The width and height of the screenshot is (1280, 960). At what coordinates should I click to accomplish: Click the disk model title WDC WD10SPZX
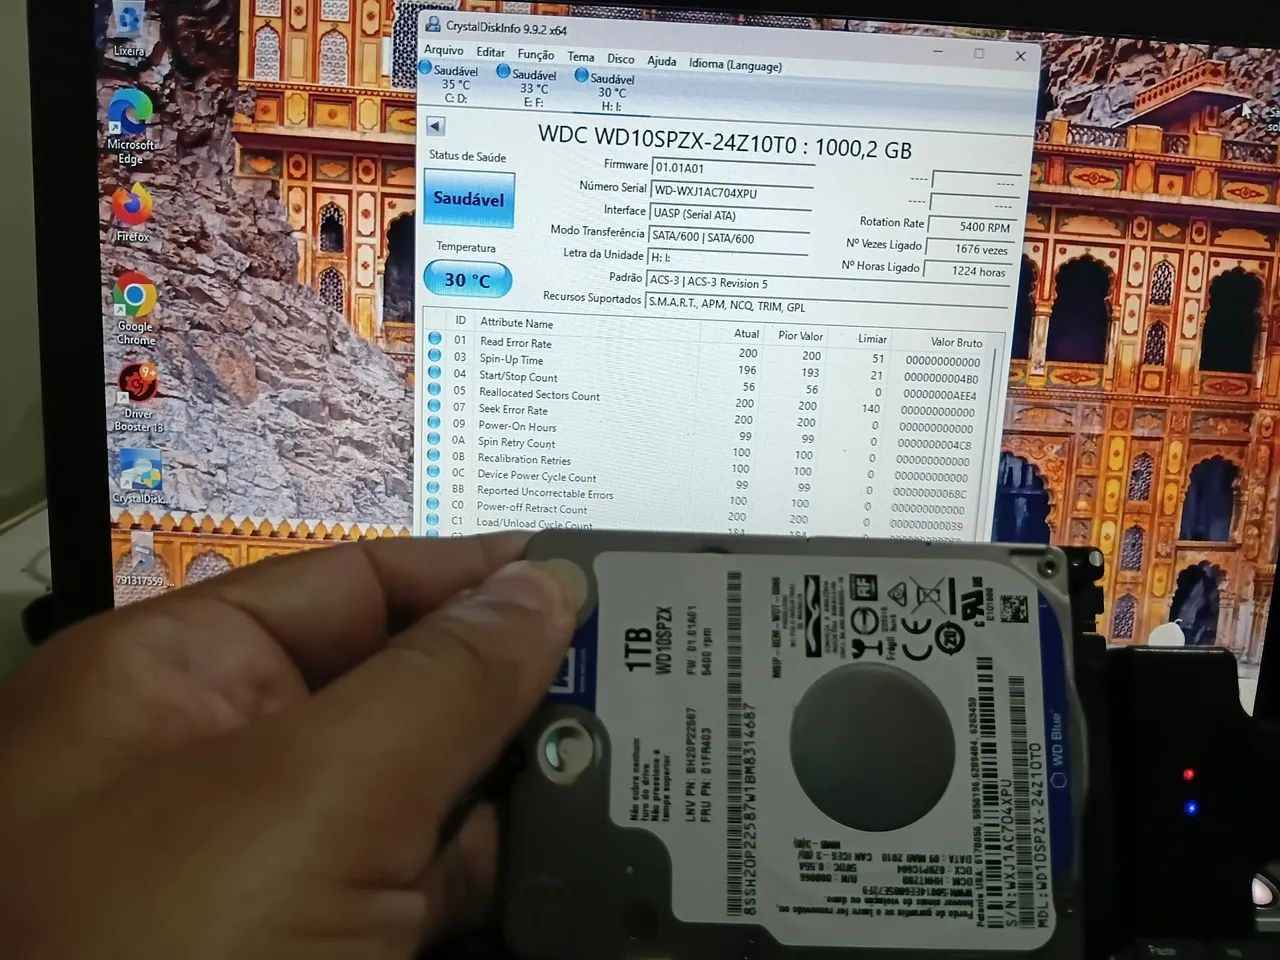coord(724,141)
